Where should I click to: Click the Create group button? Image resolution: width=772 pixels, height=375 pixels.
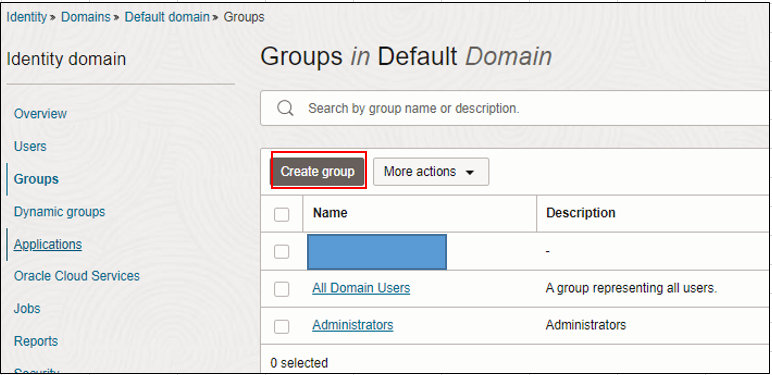tap(318, 172)
